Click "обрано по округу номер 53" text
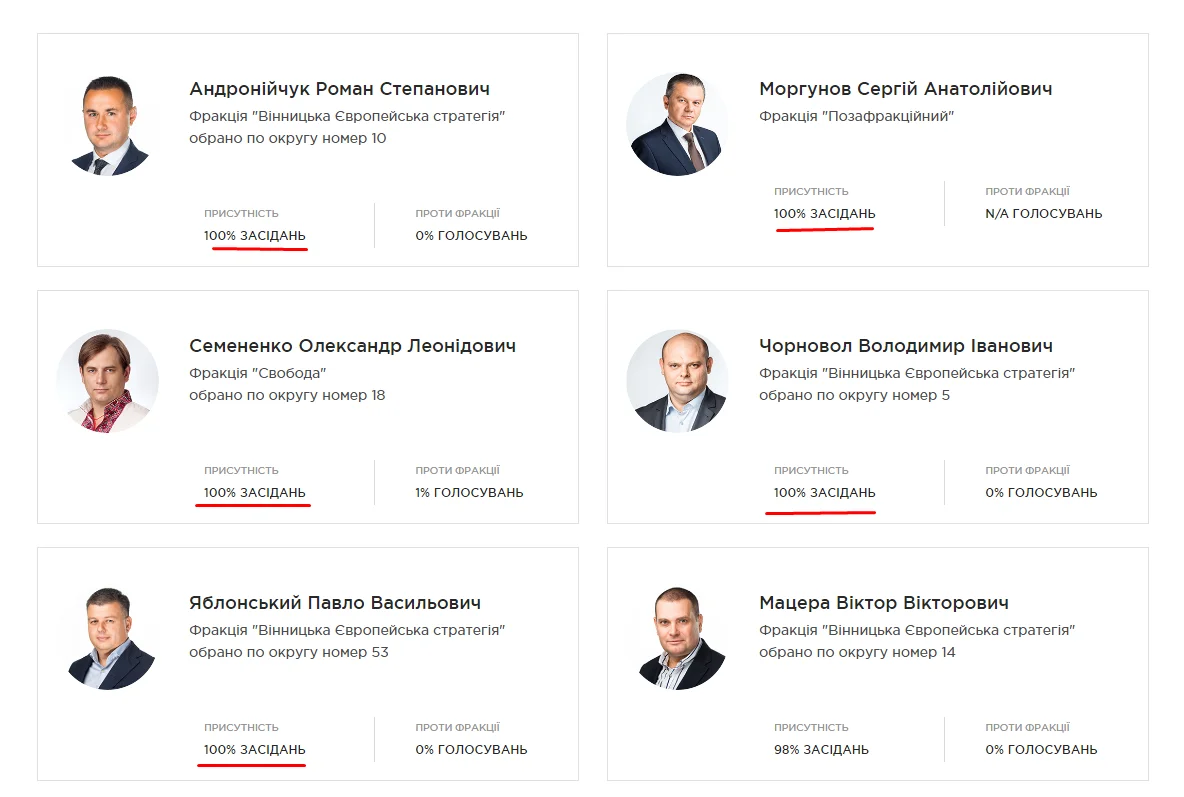Screen dimensions: 1184x797 coord(289,652)
